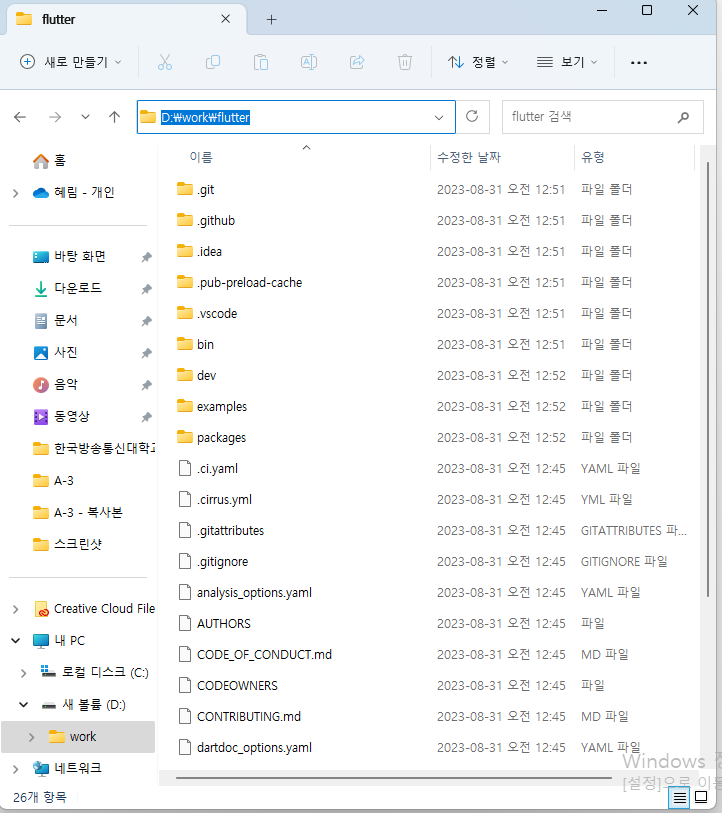This screenshot has height=813, width=722.
Task: Expand the work folder node
Action: click(32, 737)
